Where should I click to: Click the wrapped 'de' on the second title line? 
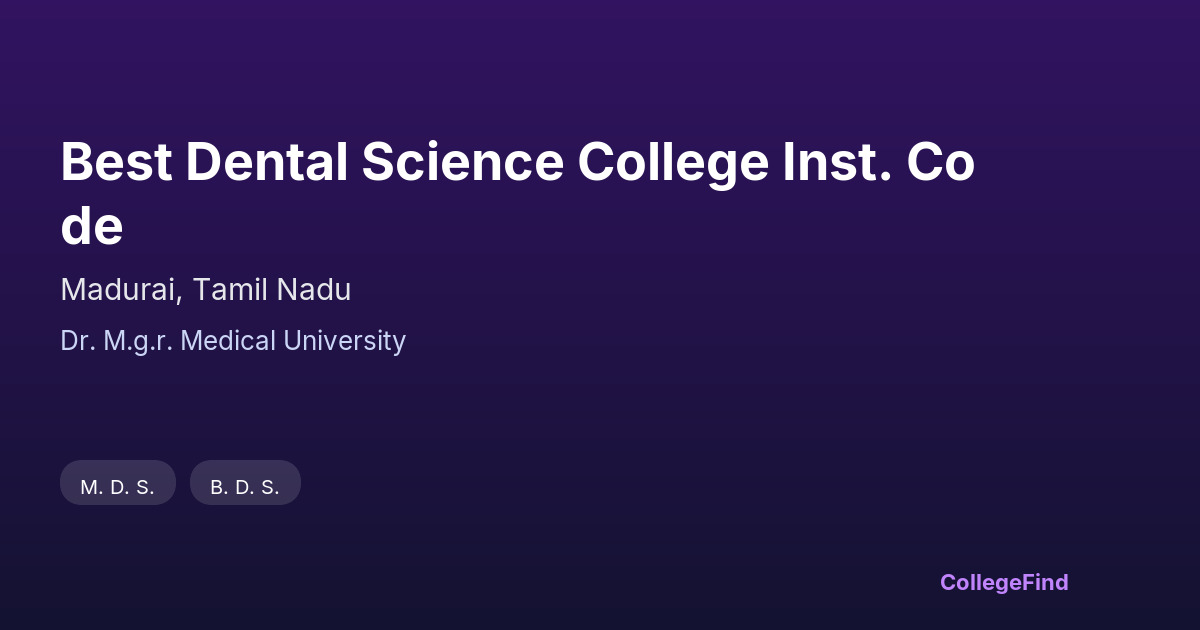[x=91, y=227]
